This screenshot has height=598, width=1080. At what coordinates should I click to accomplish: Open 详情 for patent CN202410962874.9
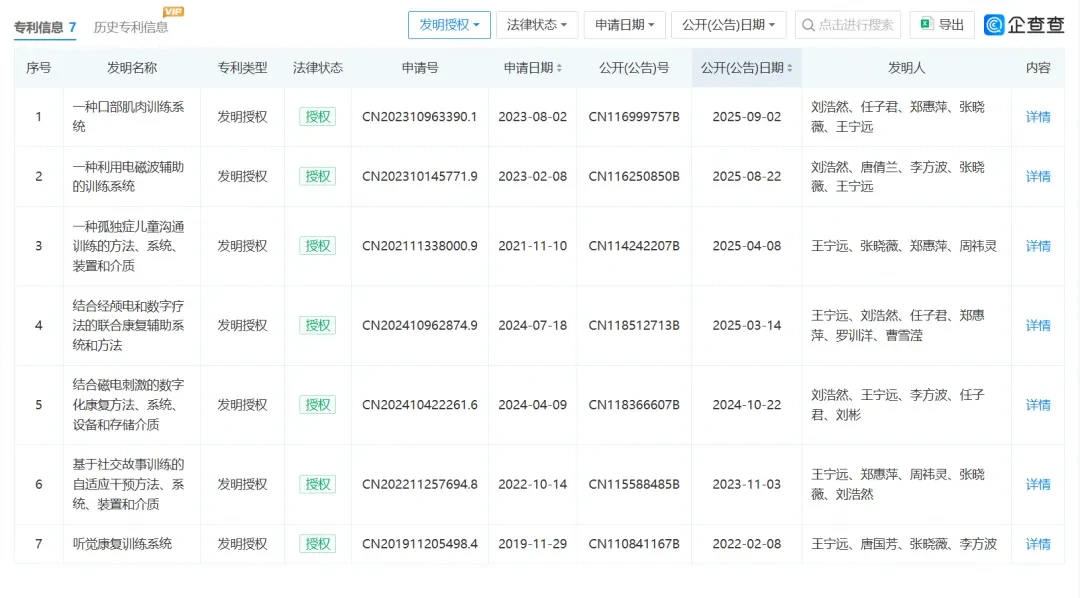1038,325
